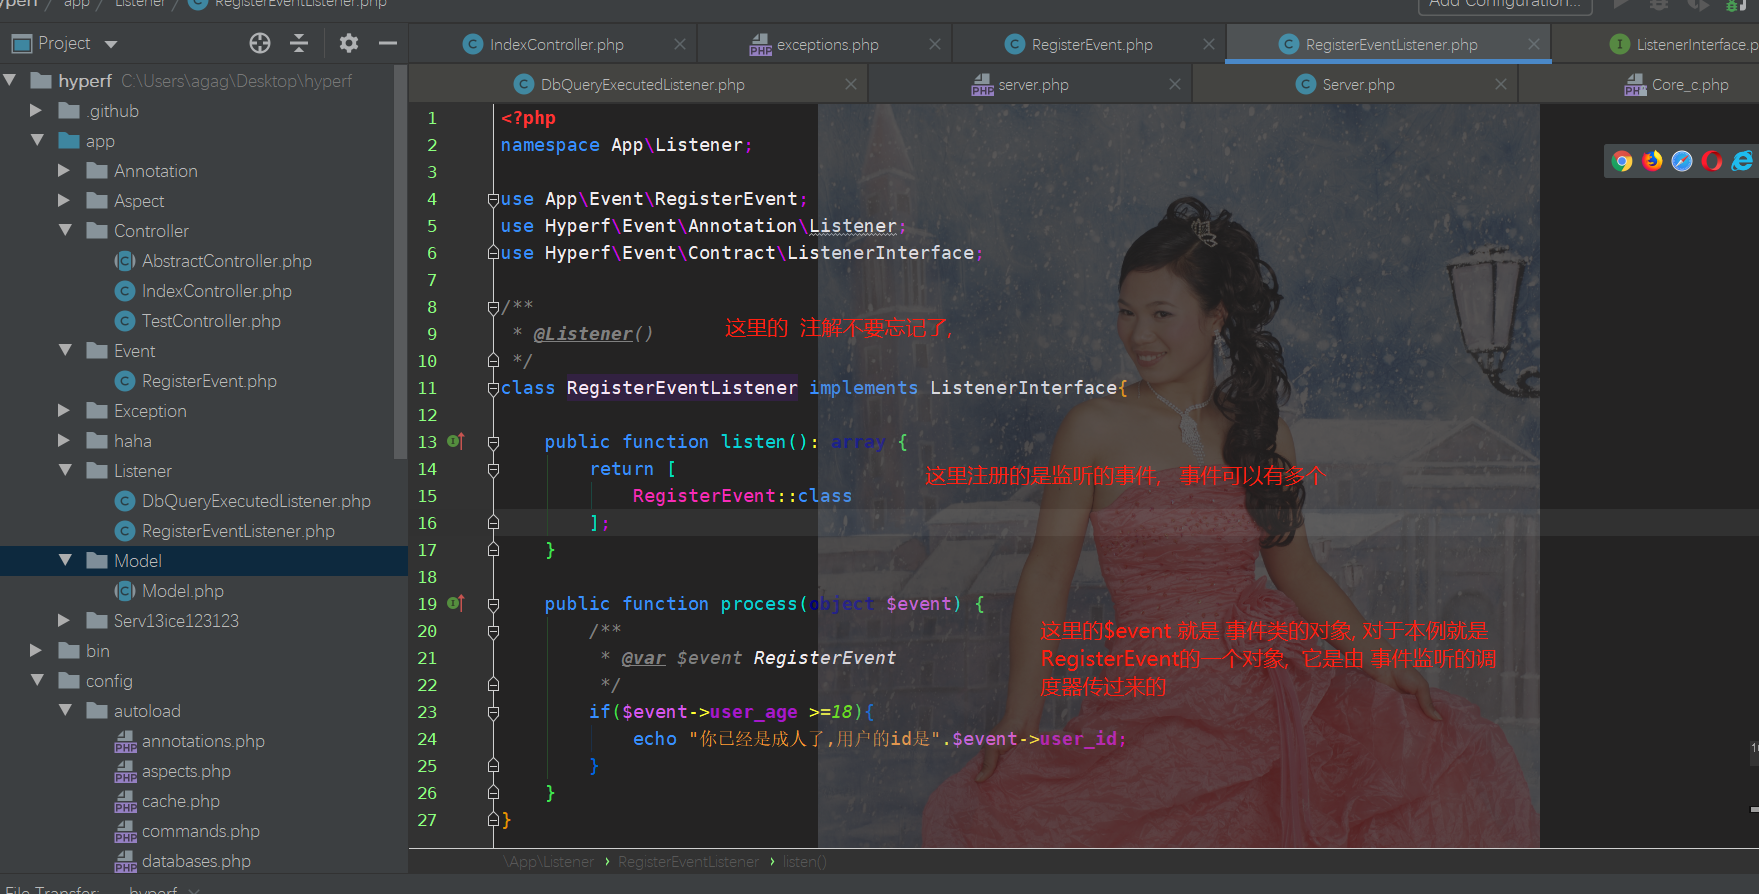Expand the .github folder
The image size is (1759, 894).
point(36,110)
